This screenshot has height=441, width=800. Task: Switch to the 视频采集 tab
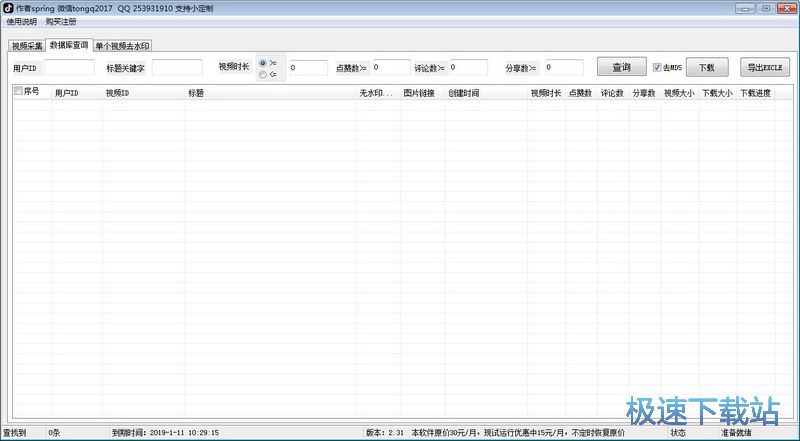click(27, 45)
